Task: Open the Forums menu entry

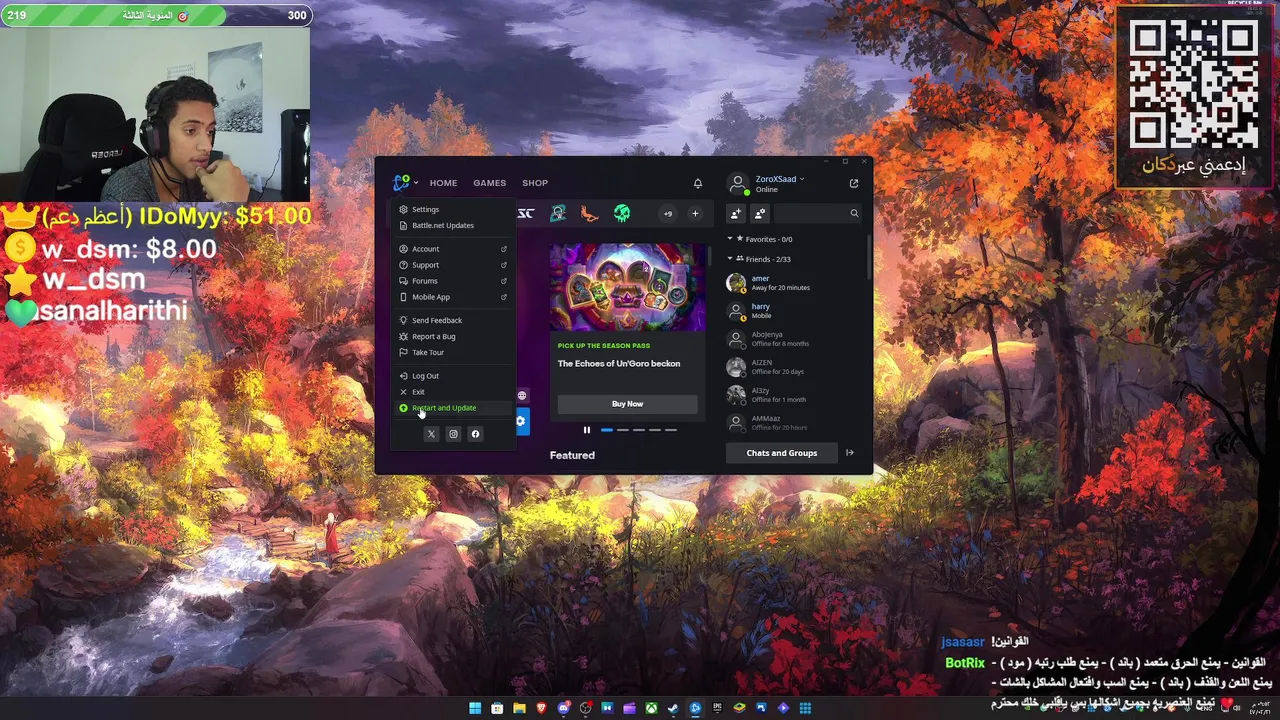Action: (x=452, y=281)
